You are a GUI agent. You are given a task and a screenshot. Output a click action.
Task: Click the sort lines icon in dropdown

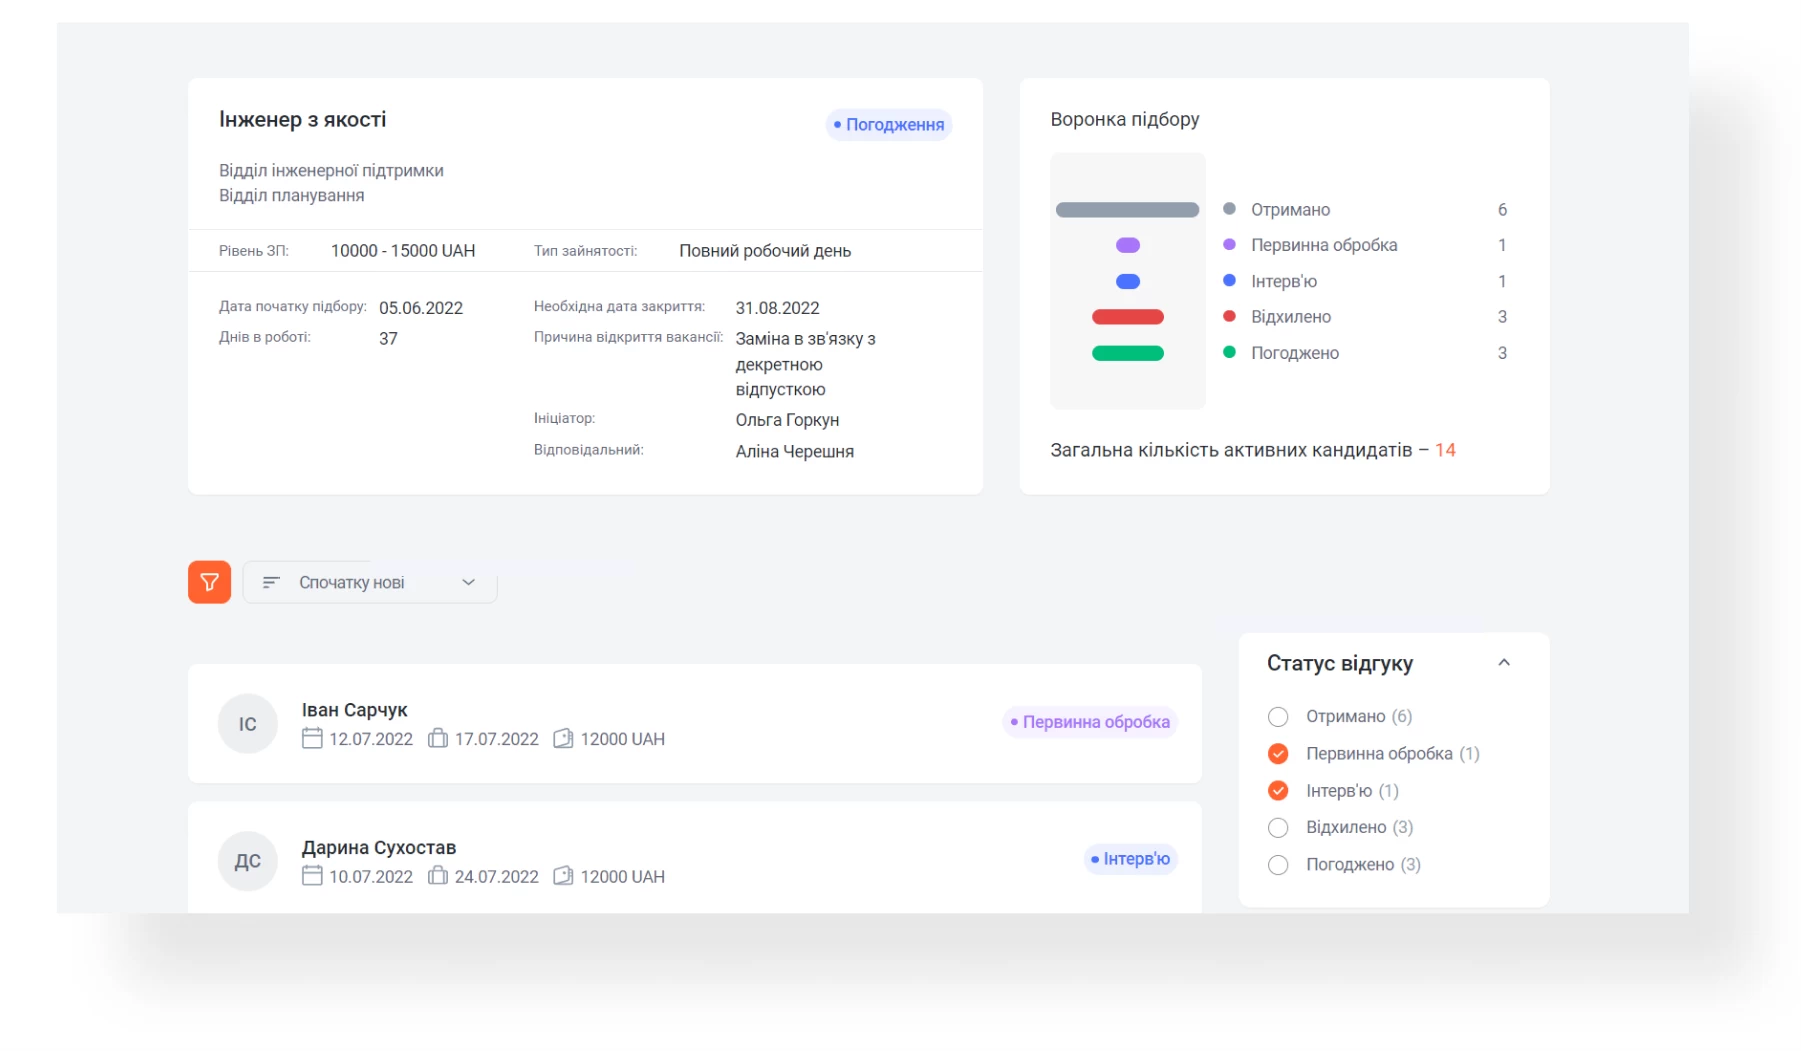click(x=271, y=582)
